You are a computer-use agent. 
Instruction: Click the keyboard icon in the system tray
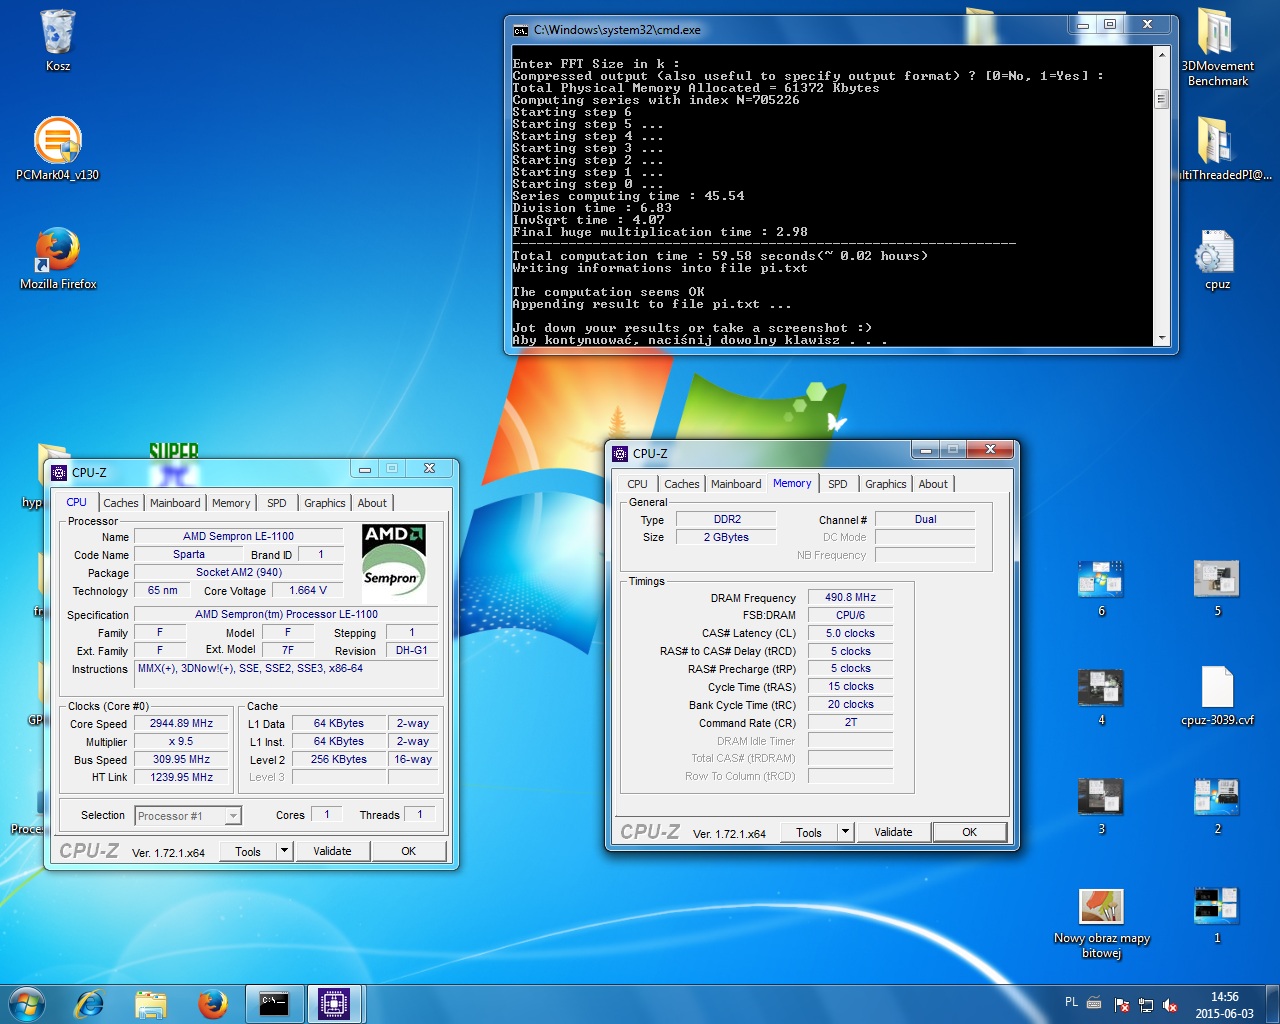(x=1094, y=1002)
